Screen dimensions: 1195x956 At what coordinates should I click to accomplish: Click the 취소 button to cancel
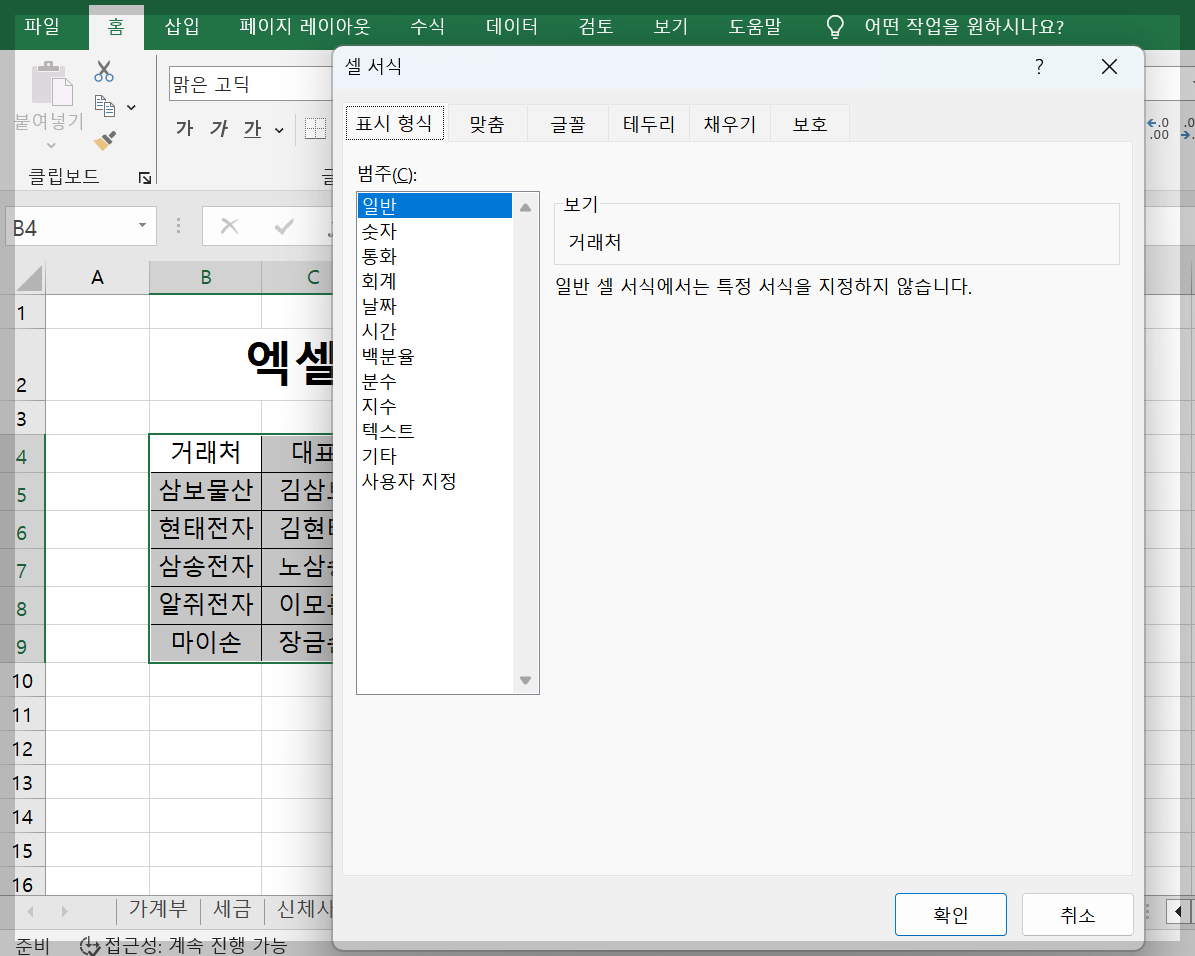(x=1077, y=913)
